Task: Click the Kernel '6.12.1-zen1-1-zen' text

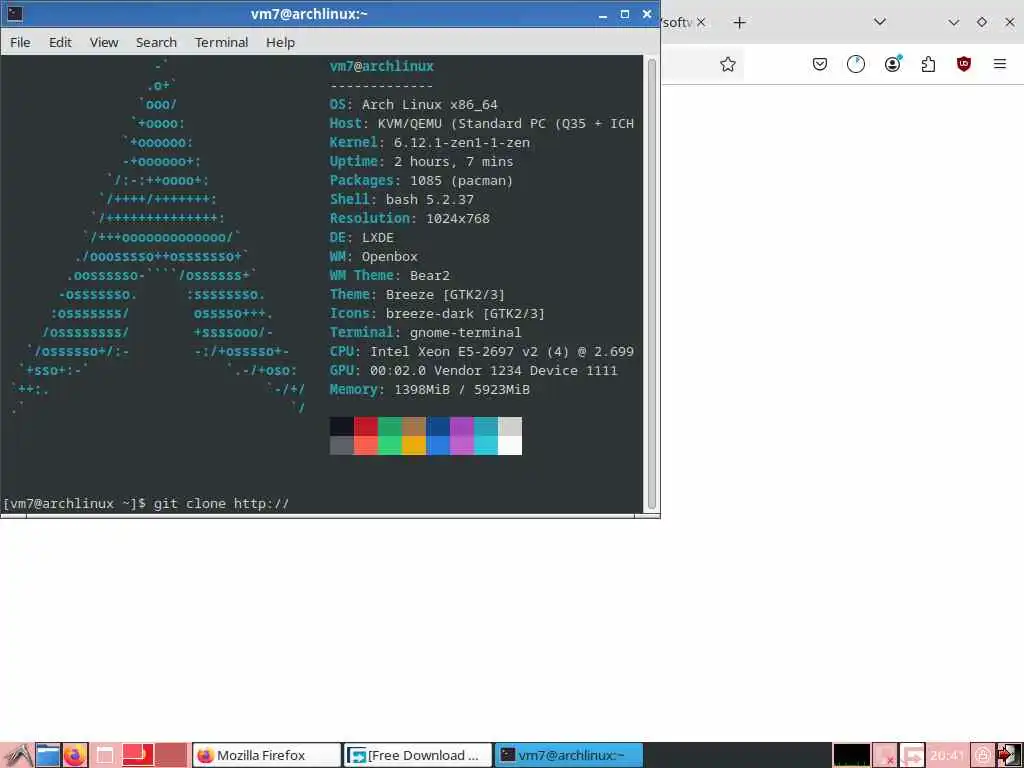Action: (x=461, y=142)
